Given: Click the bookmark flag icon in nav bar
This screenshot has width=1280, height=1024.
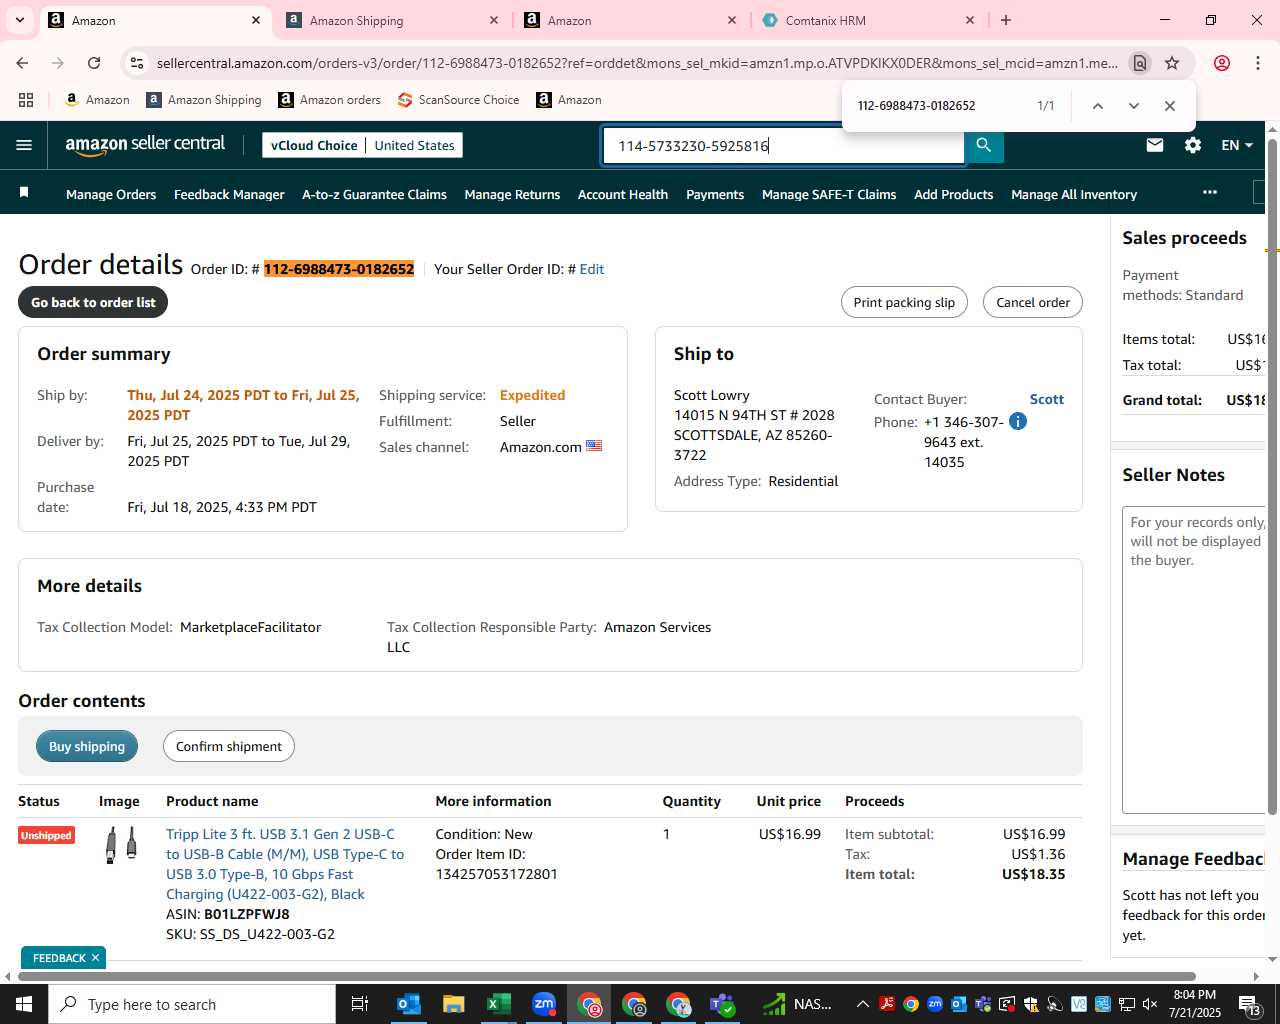Looking at the screenshot, I should (x=24, y=192).
